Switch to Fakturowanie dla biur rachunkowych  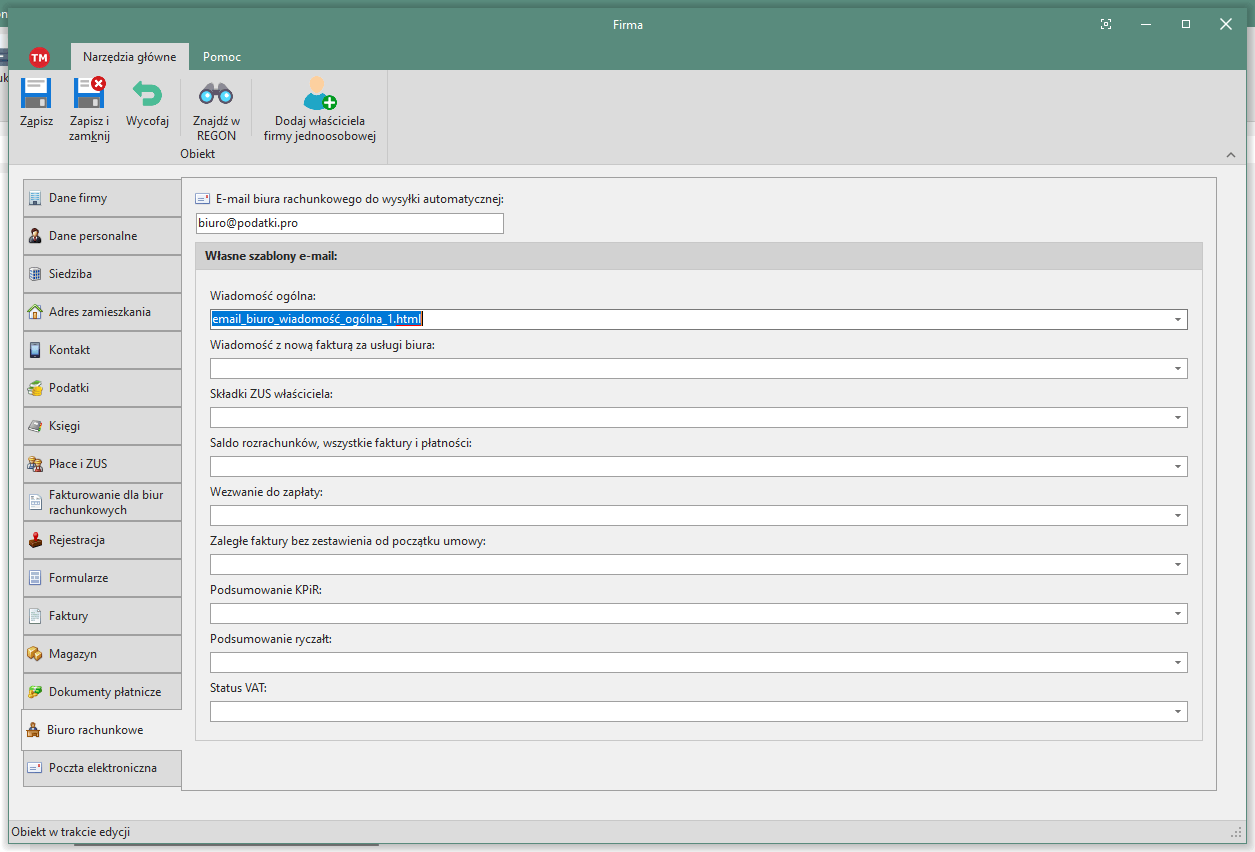(102, 502)
